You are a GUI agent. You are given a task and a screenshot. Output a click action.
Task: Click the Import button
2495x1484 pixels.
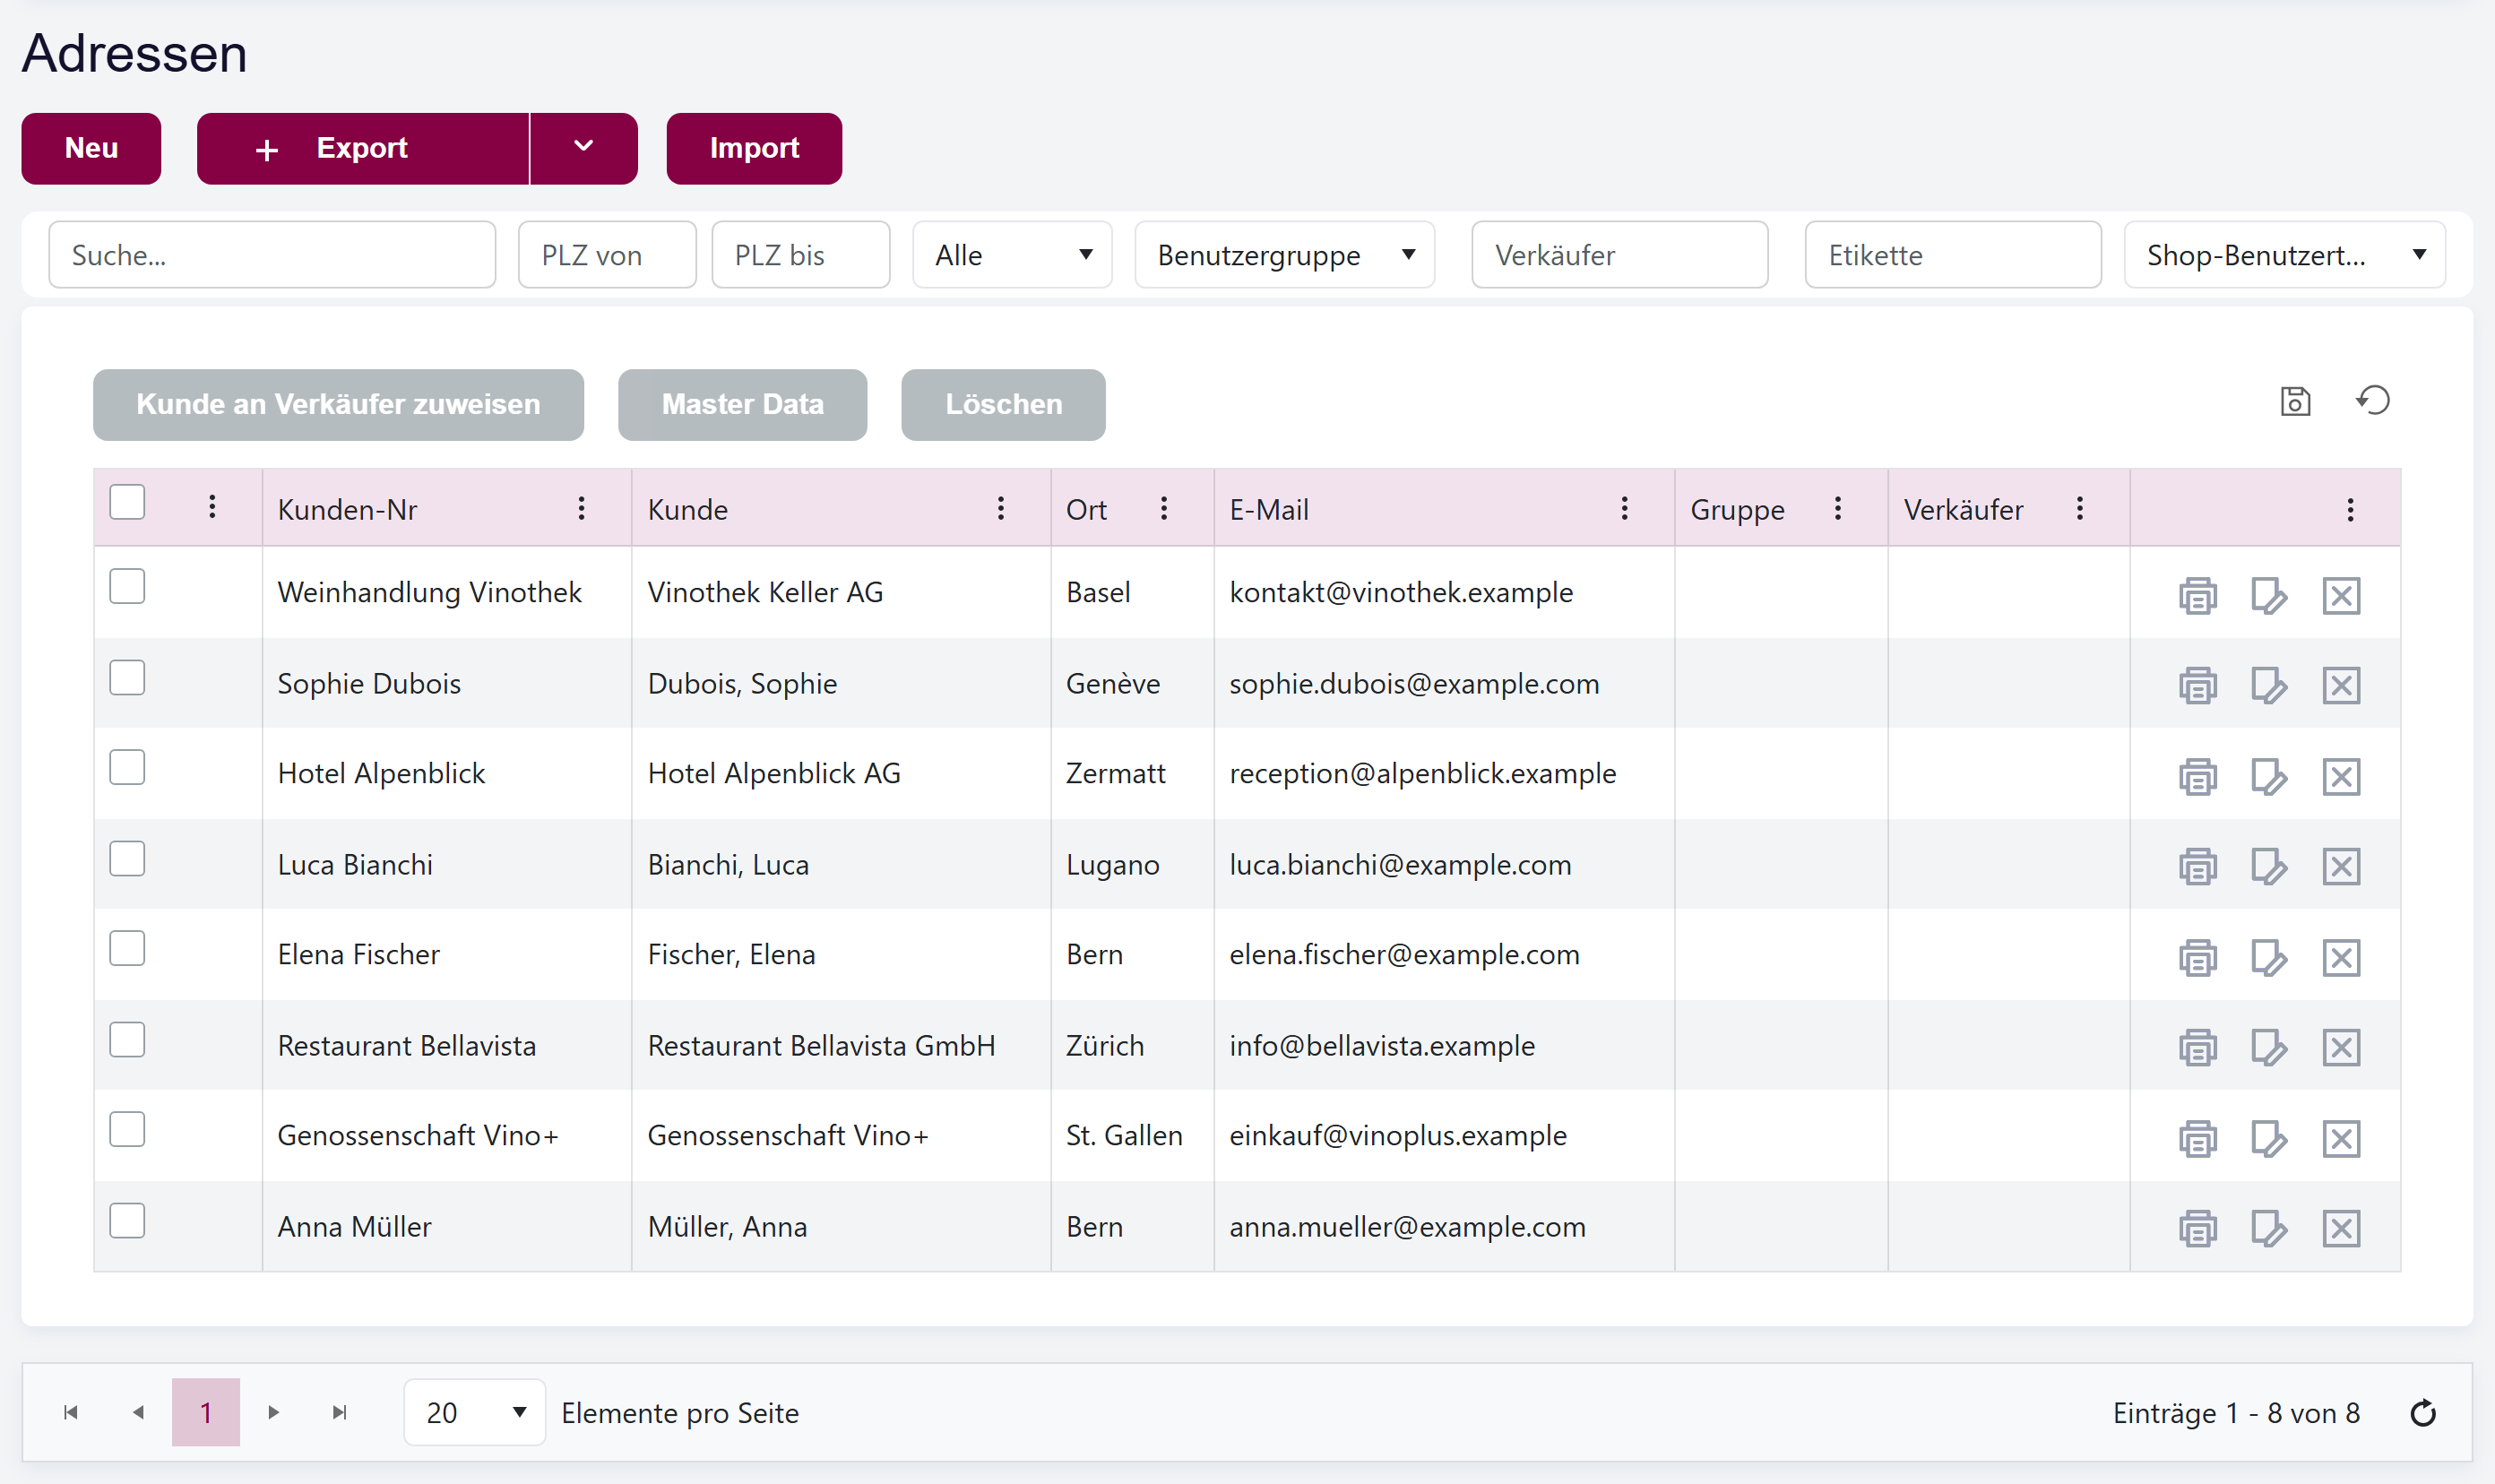pyautogui.click(x=754, y=148)
